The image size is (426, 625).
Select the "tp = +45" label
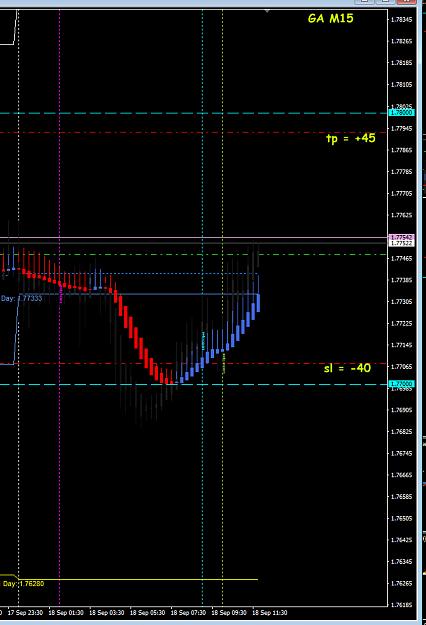[x=351, y=138]
